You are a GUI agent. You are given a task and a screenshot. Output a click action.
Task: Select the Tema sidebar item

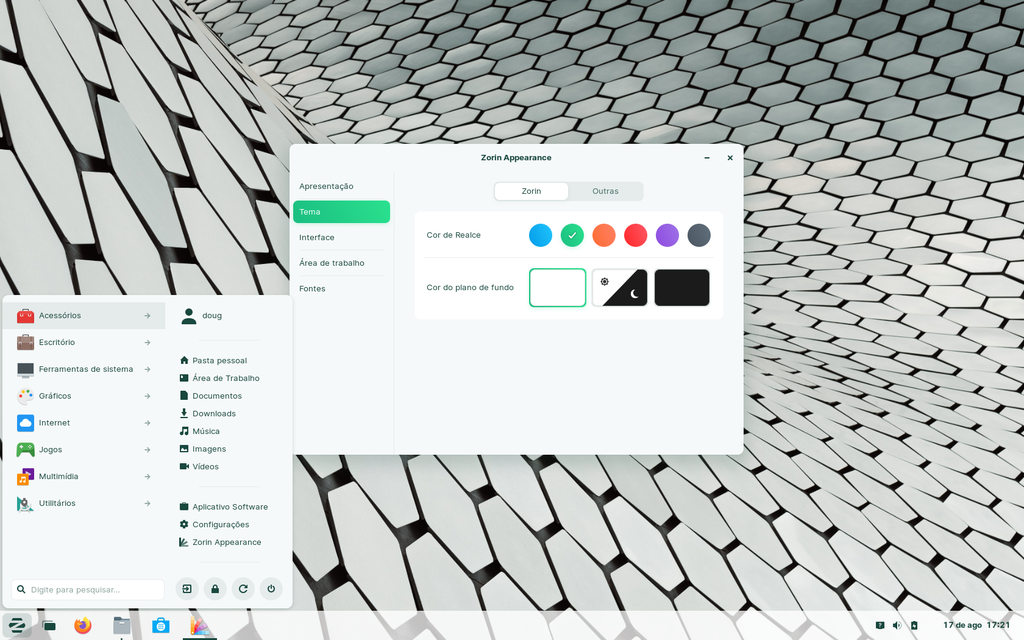(342, 212)
